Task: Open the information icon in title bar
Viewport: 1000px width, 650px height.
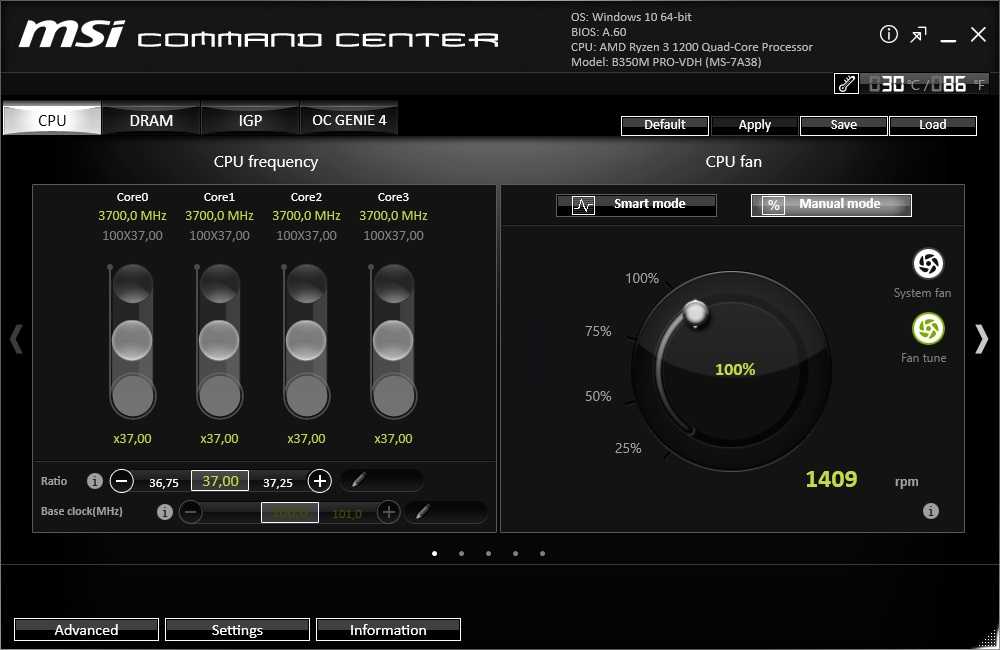Action: click(x=888, y=35)
